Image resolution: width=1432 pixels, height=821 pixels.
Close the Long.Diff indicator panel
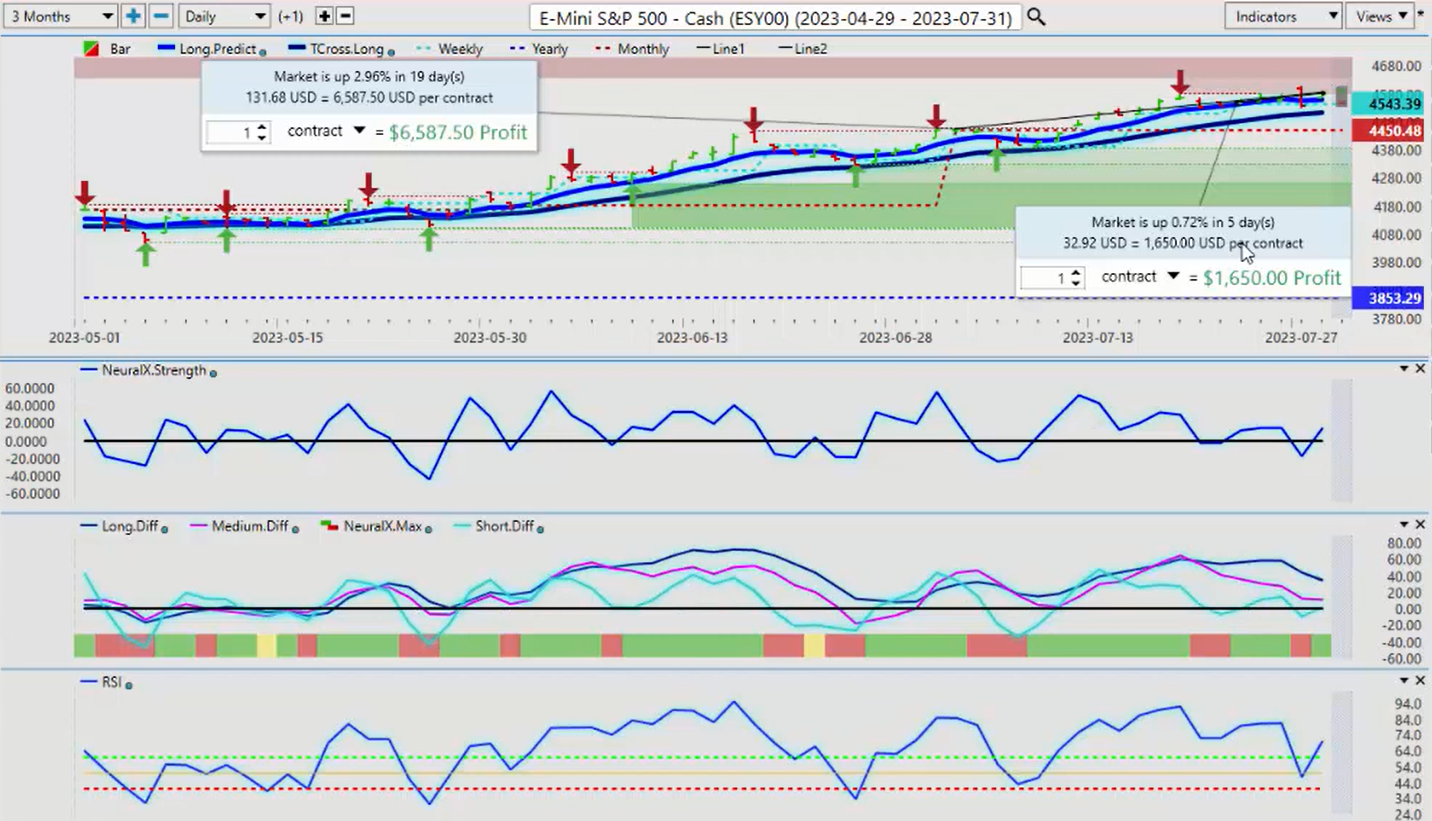1419,524
